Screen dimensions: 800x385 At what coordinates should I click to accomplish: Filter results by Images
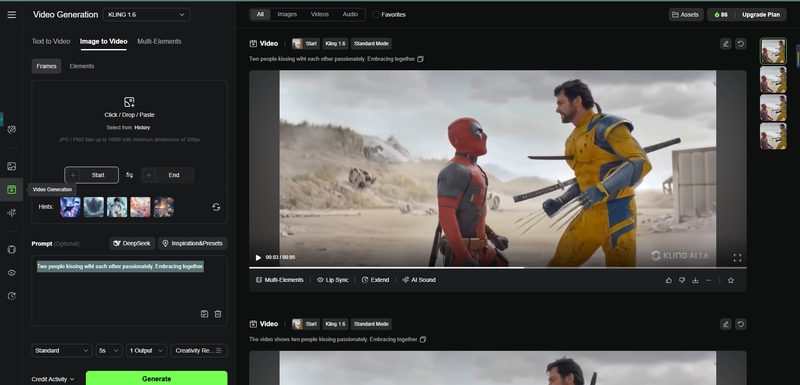(x=287, y=15)
